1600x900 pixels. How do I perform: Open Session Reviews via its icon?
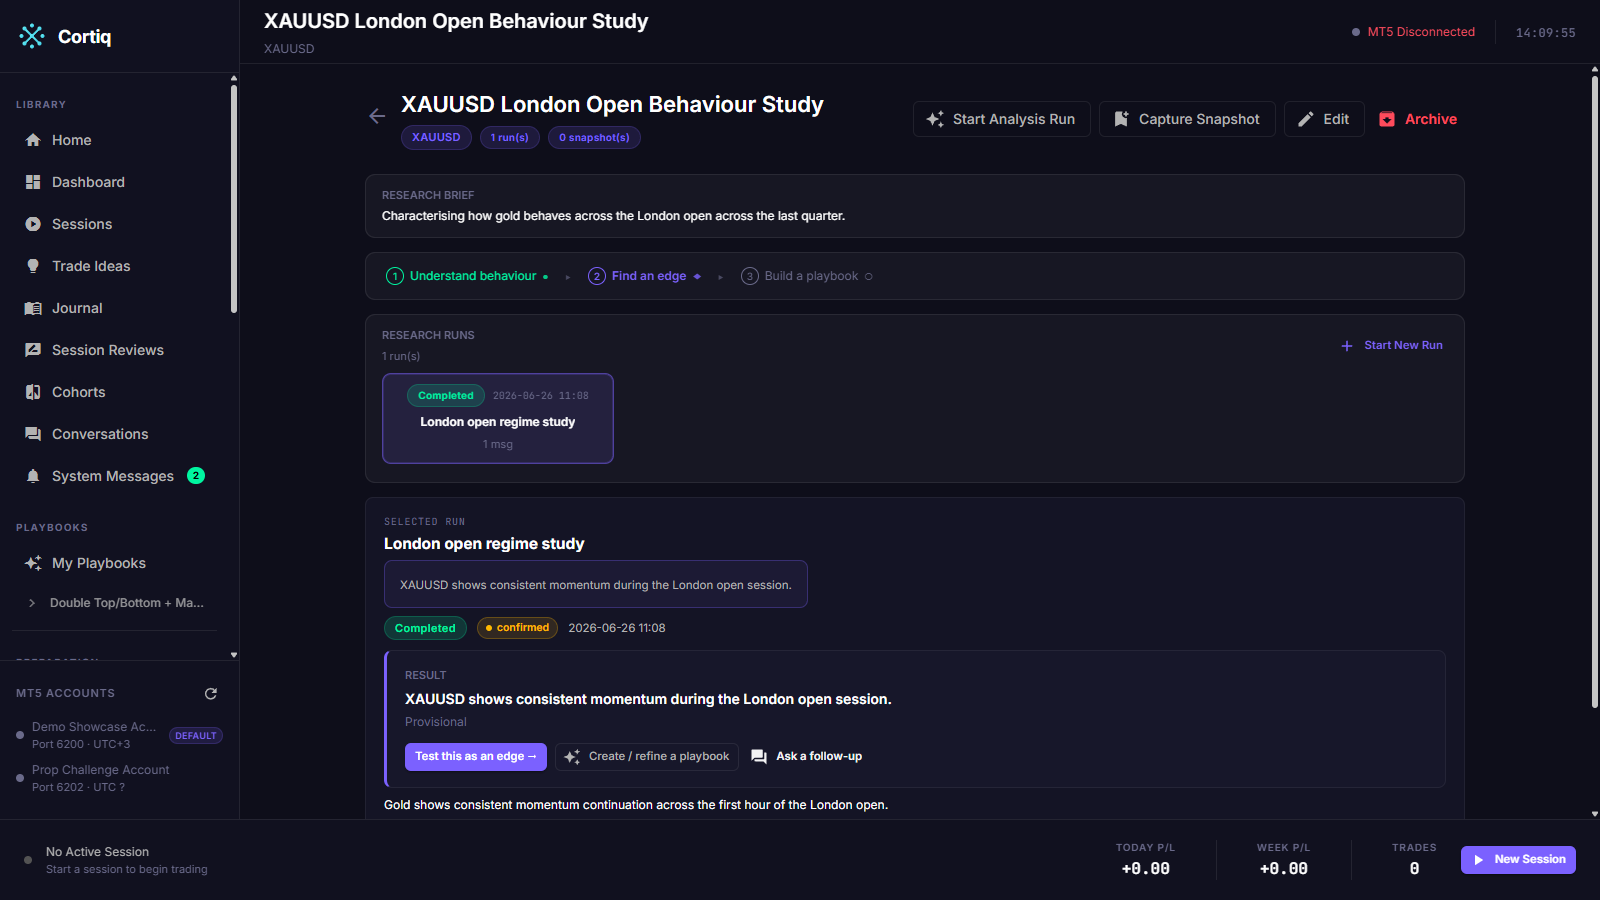click(x=33, y=350)
